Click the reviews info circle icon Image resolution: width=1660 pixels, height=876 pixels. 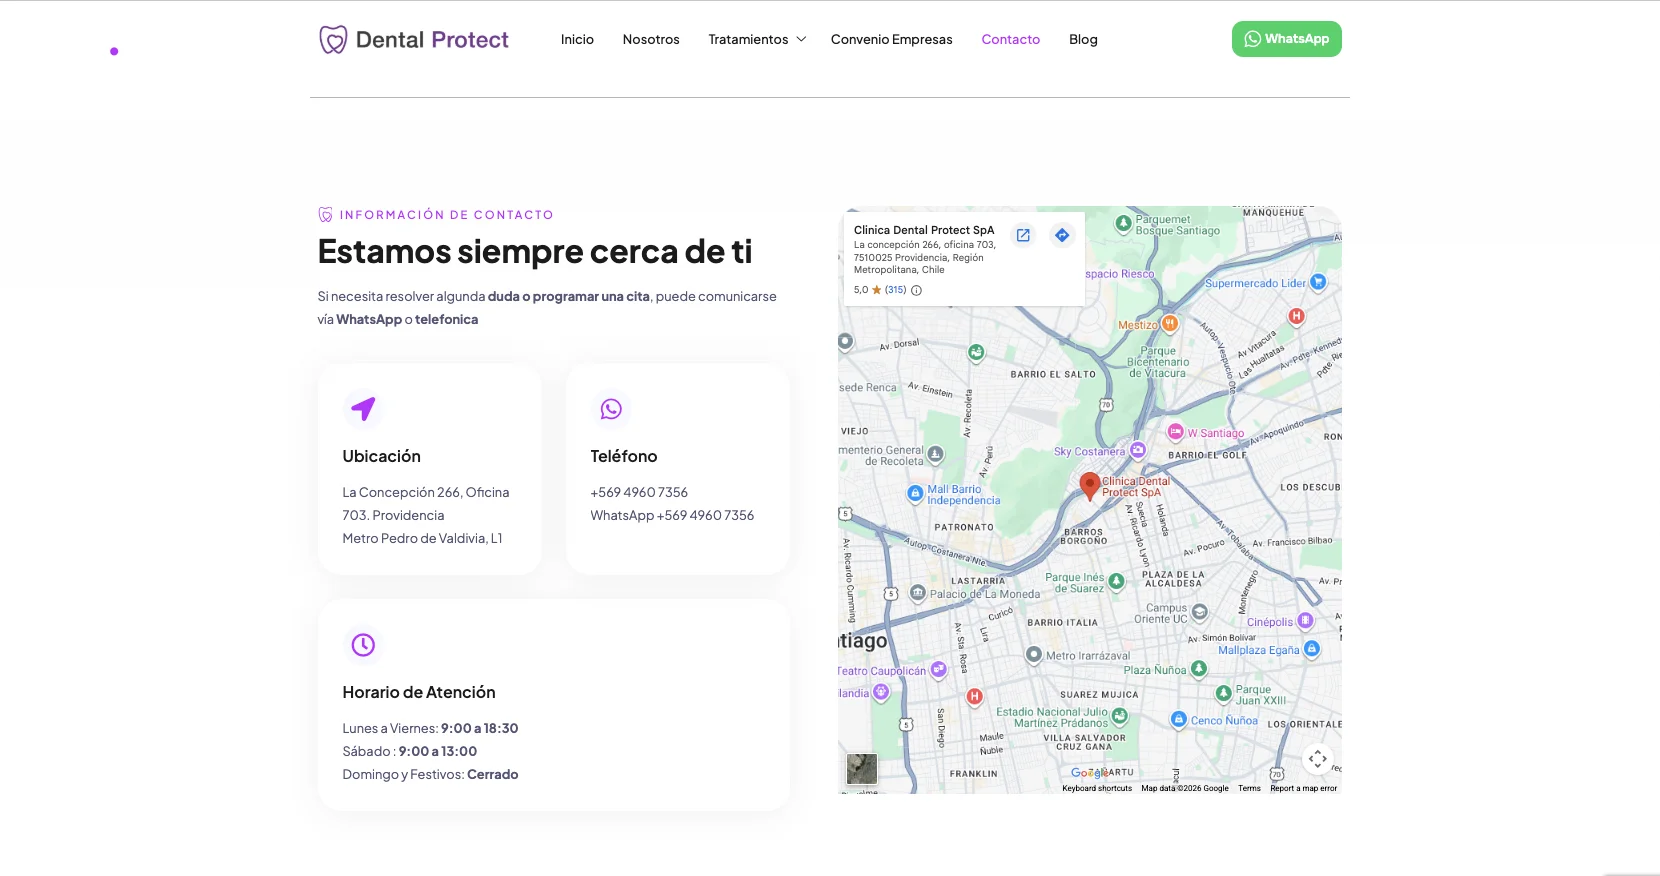pyautogui.click(x=916, y=290)
